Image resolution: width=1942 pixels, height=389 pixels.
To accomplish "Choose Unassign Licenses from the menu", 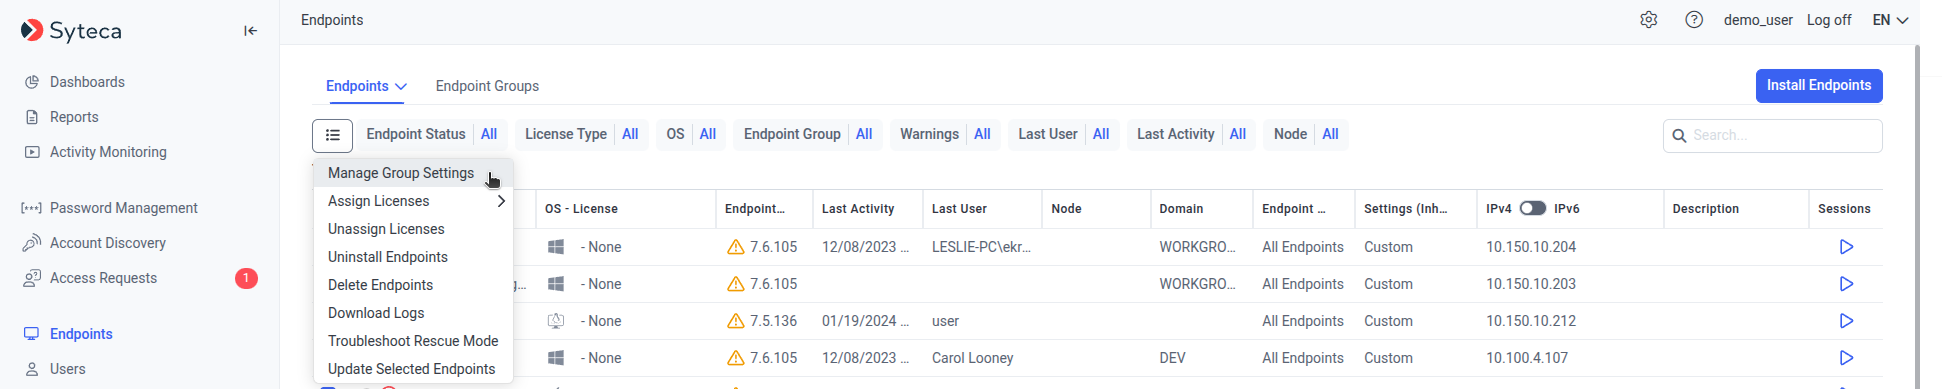I will click(x=413, y=229).
